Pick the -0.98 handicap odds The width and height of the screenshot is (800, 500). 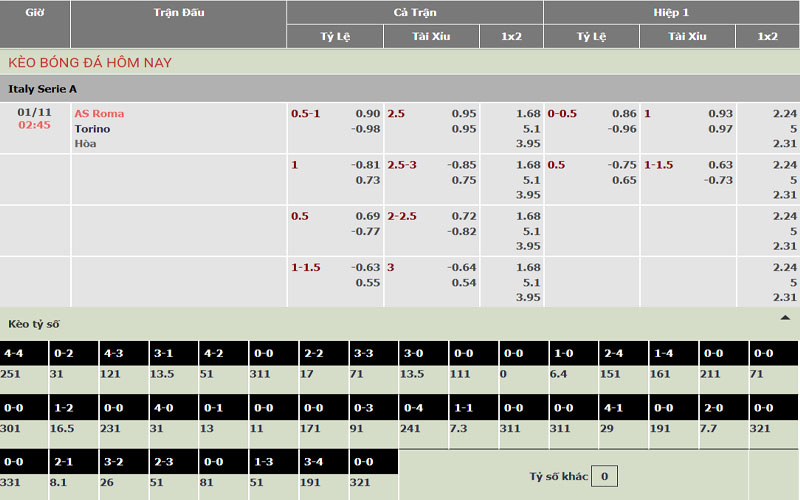click(x=365, y=129)
